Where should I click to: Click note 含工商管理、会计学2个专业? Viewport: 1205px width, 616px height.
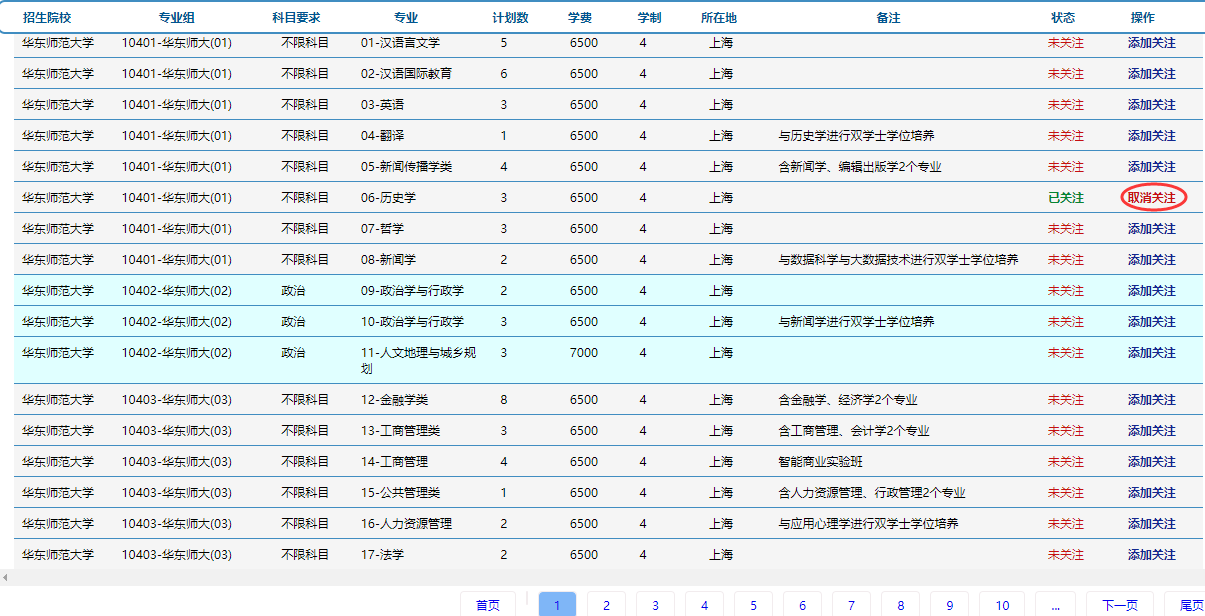point(853,431)
